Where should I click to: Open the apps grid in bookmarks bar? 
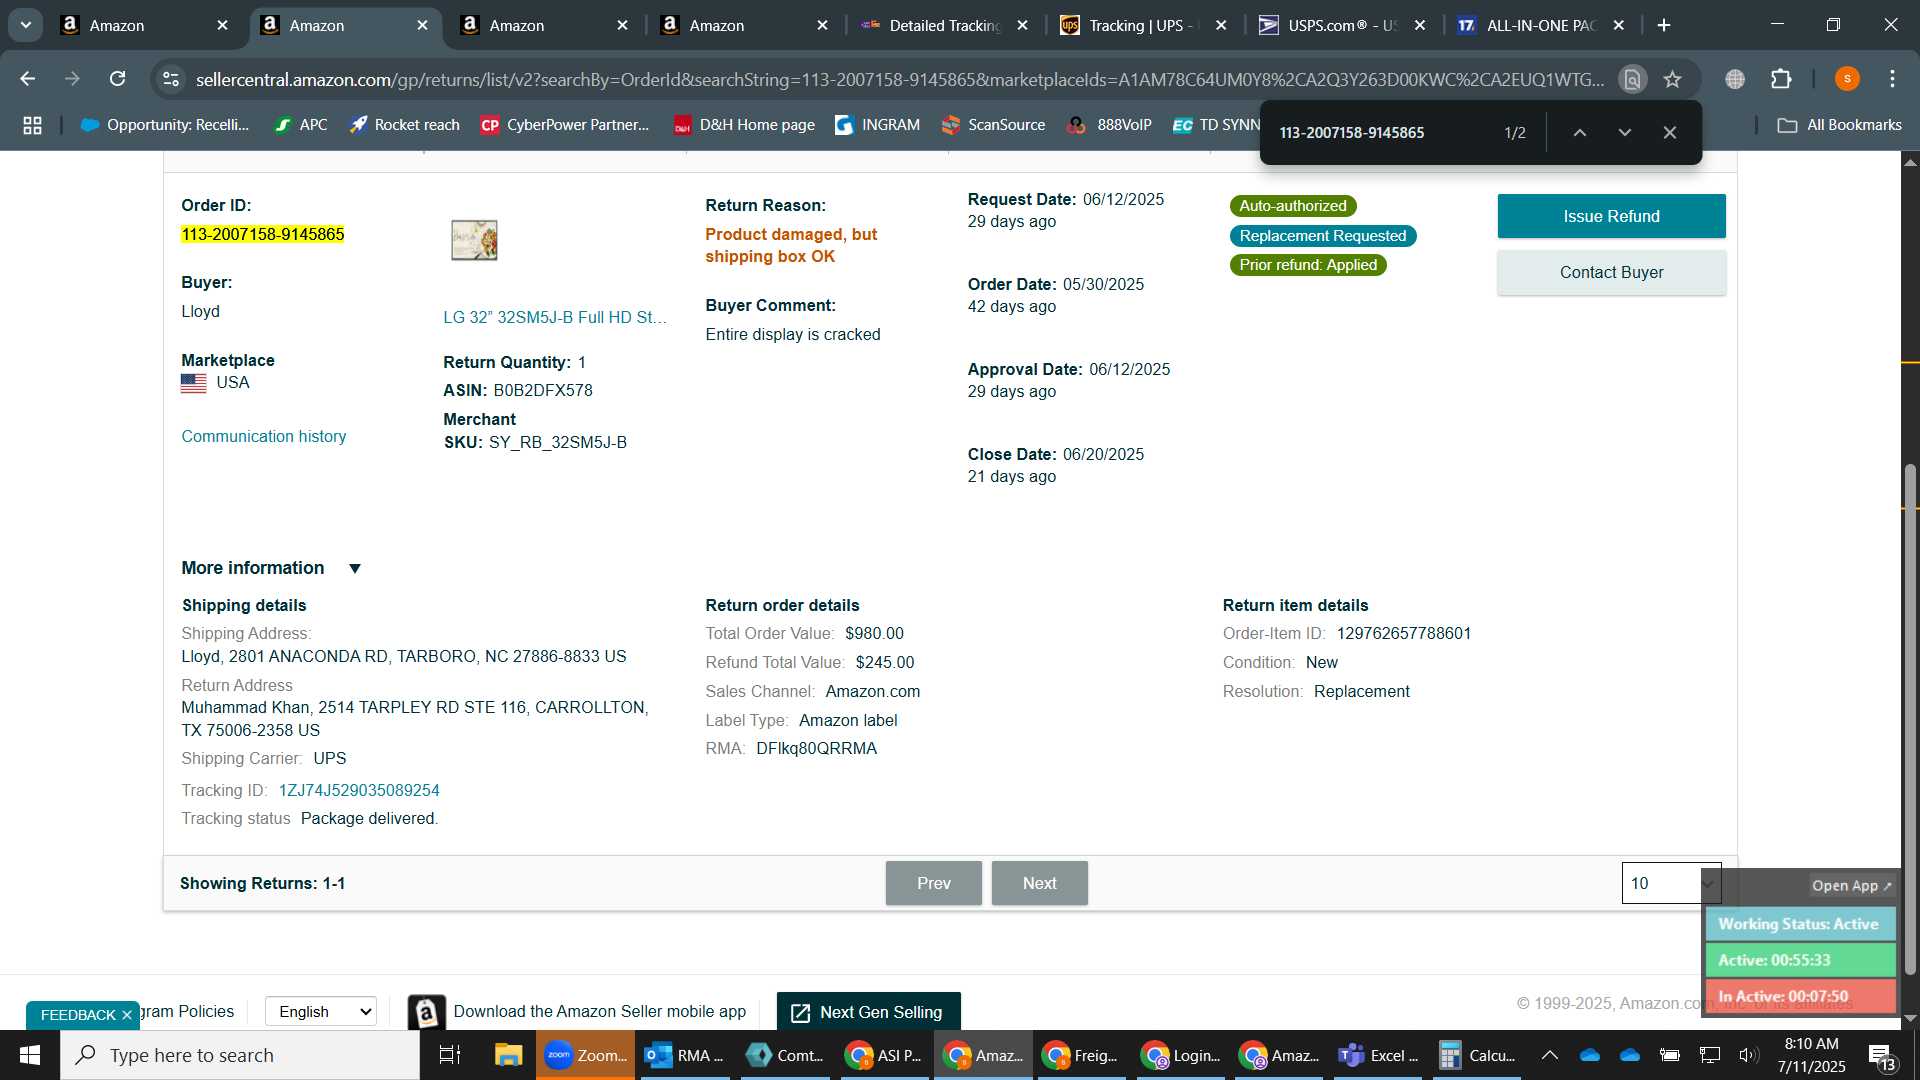(x=32, y=125)
